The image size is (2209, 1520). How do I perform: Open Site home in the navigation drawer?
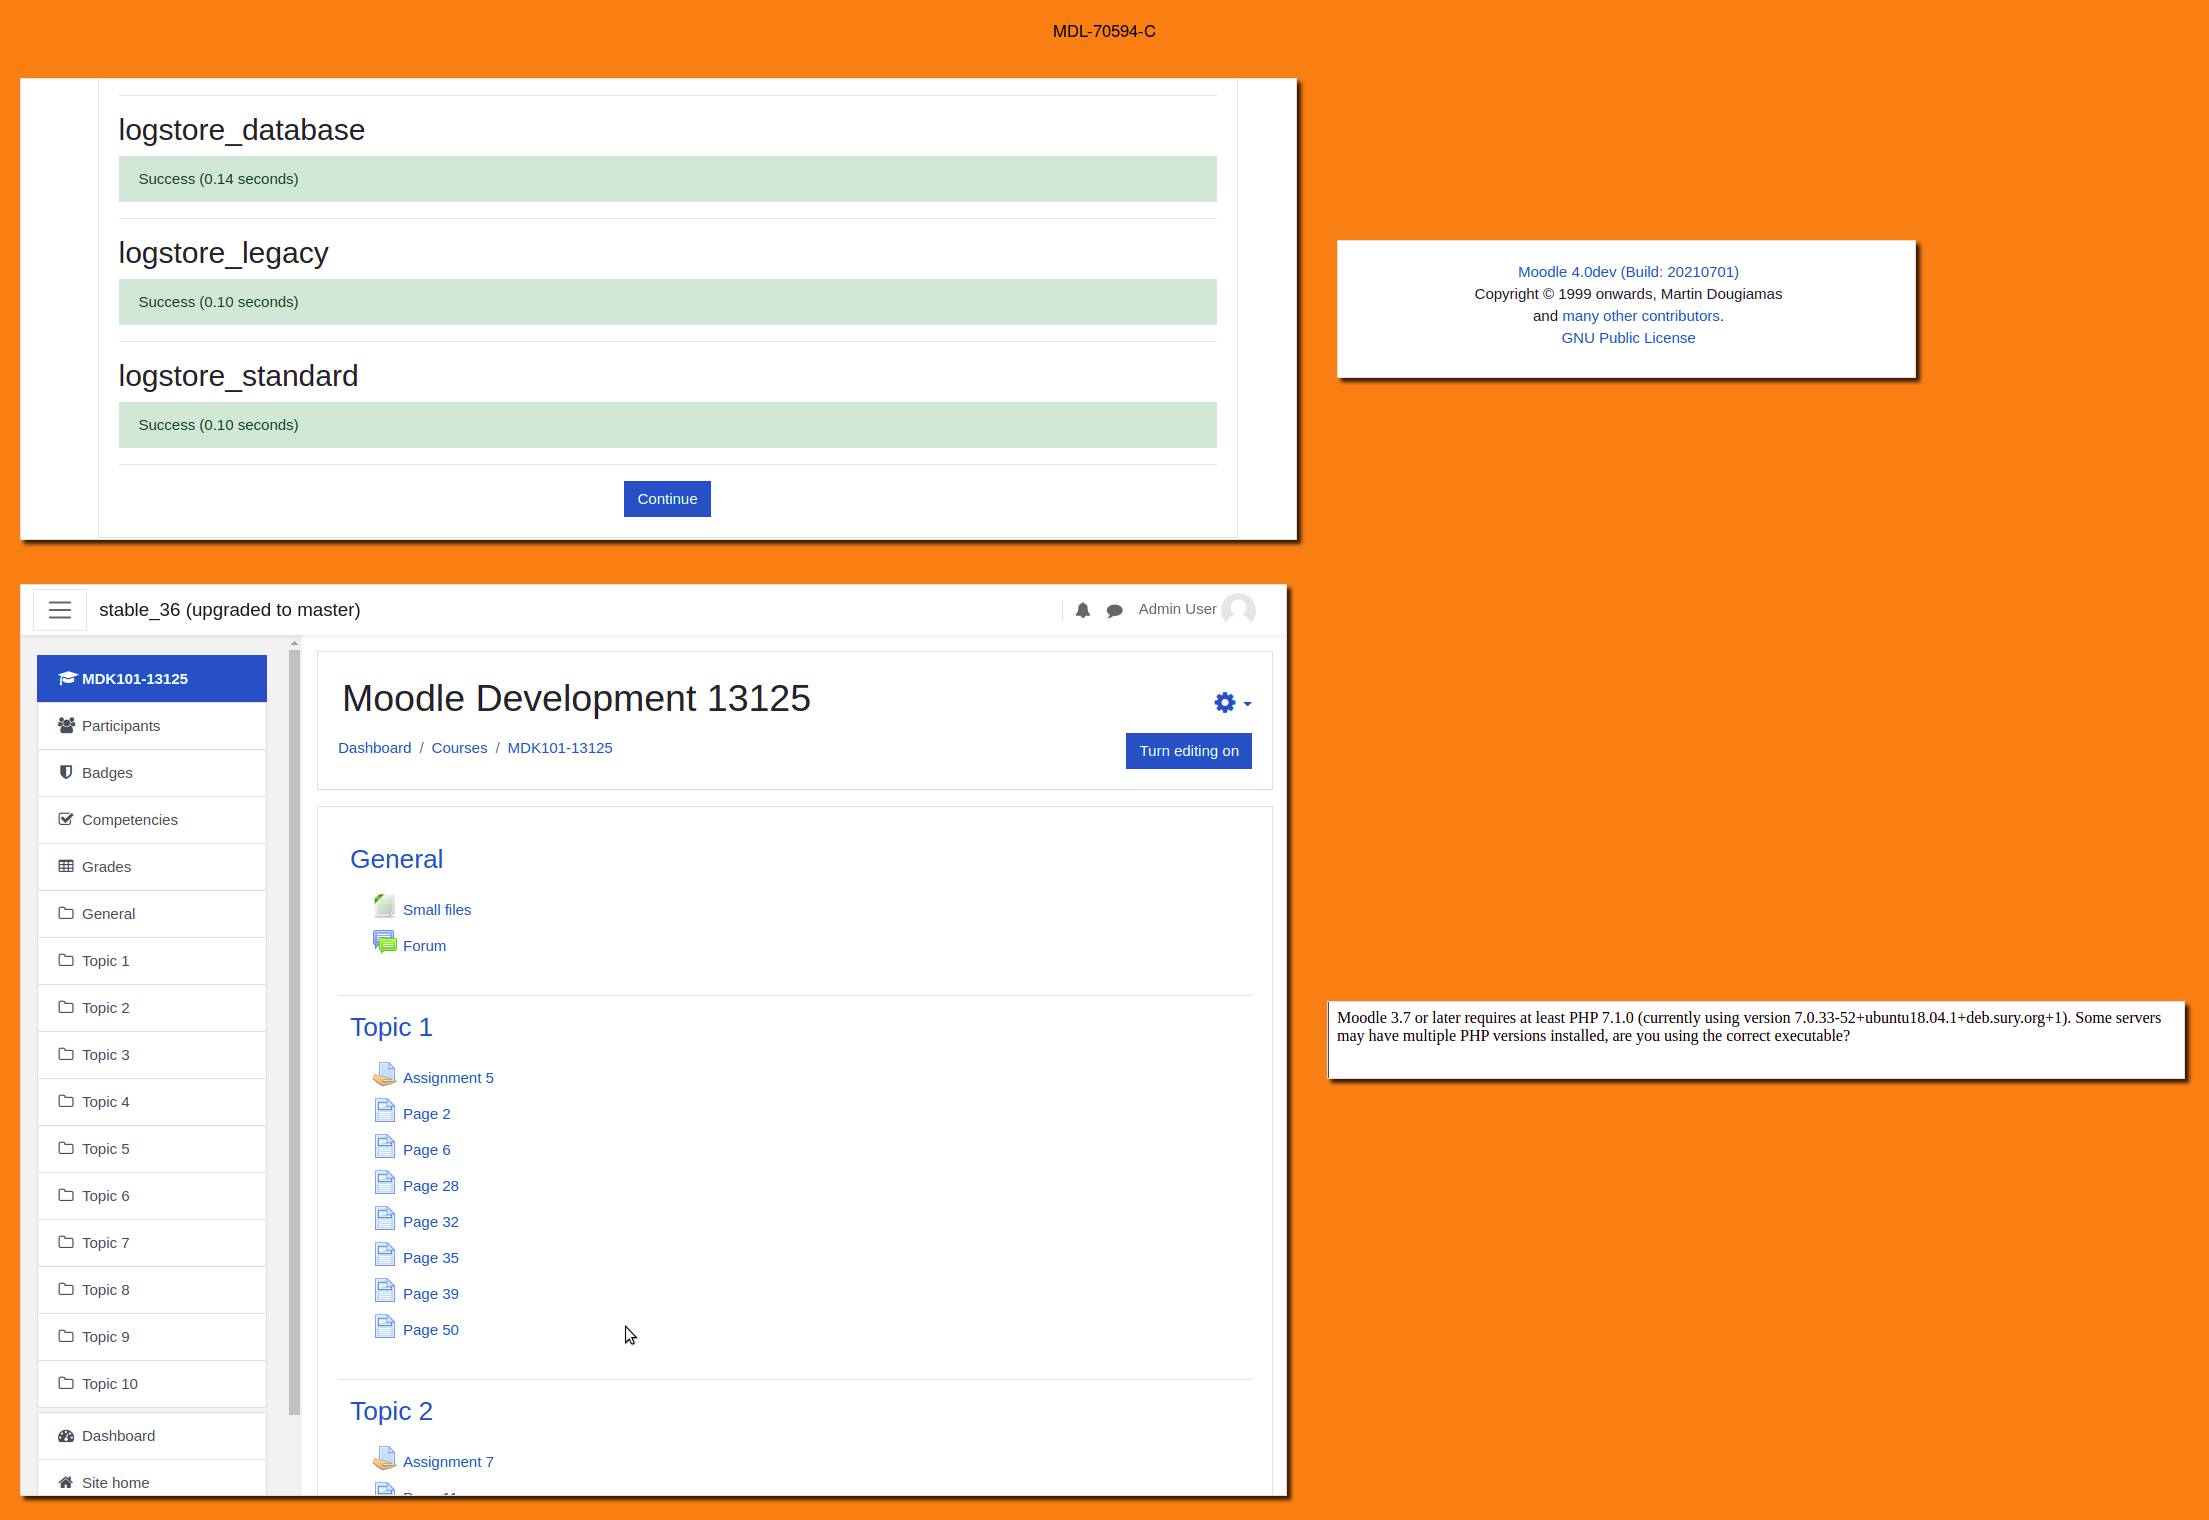[152, 1480]
